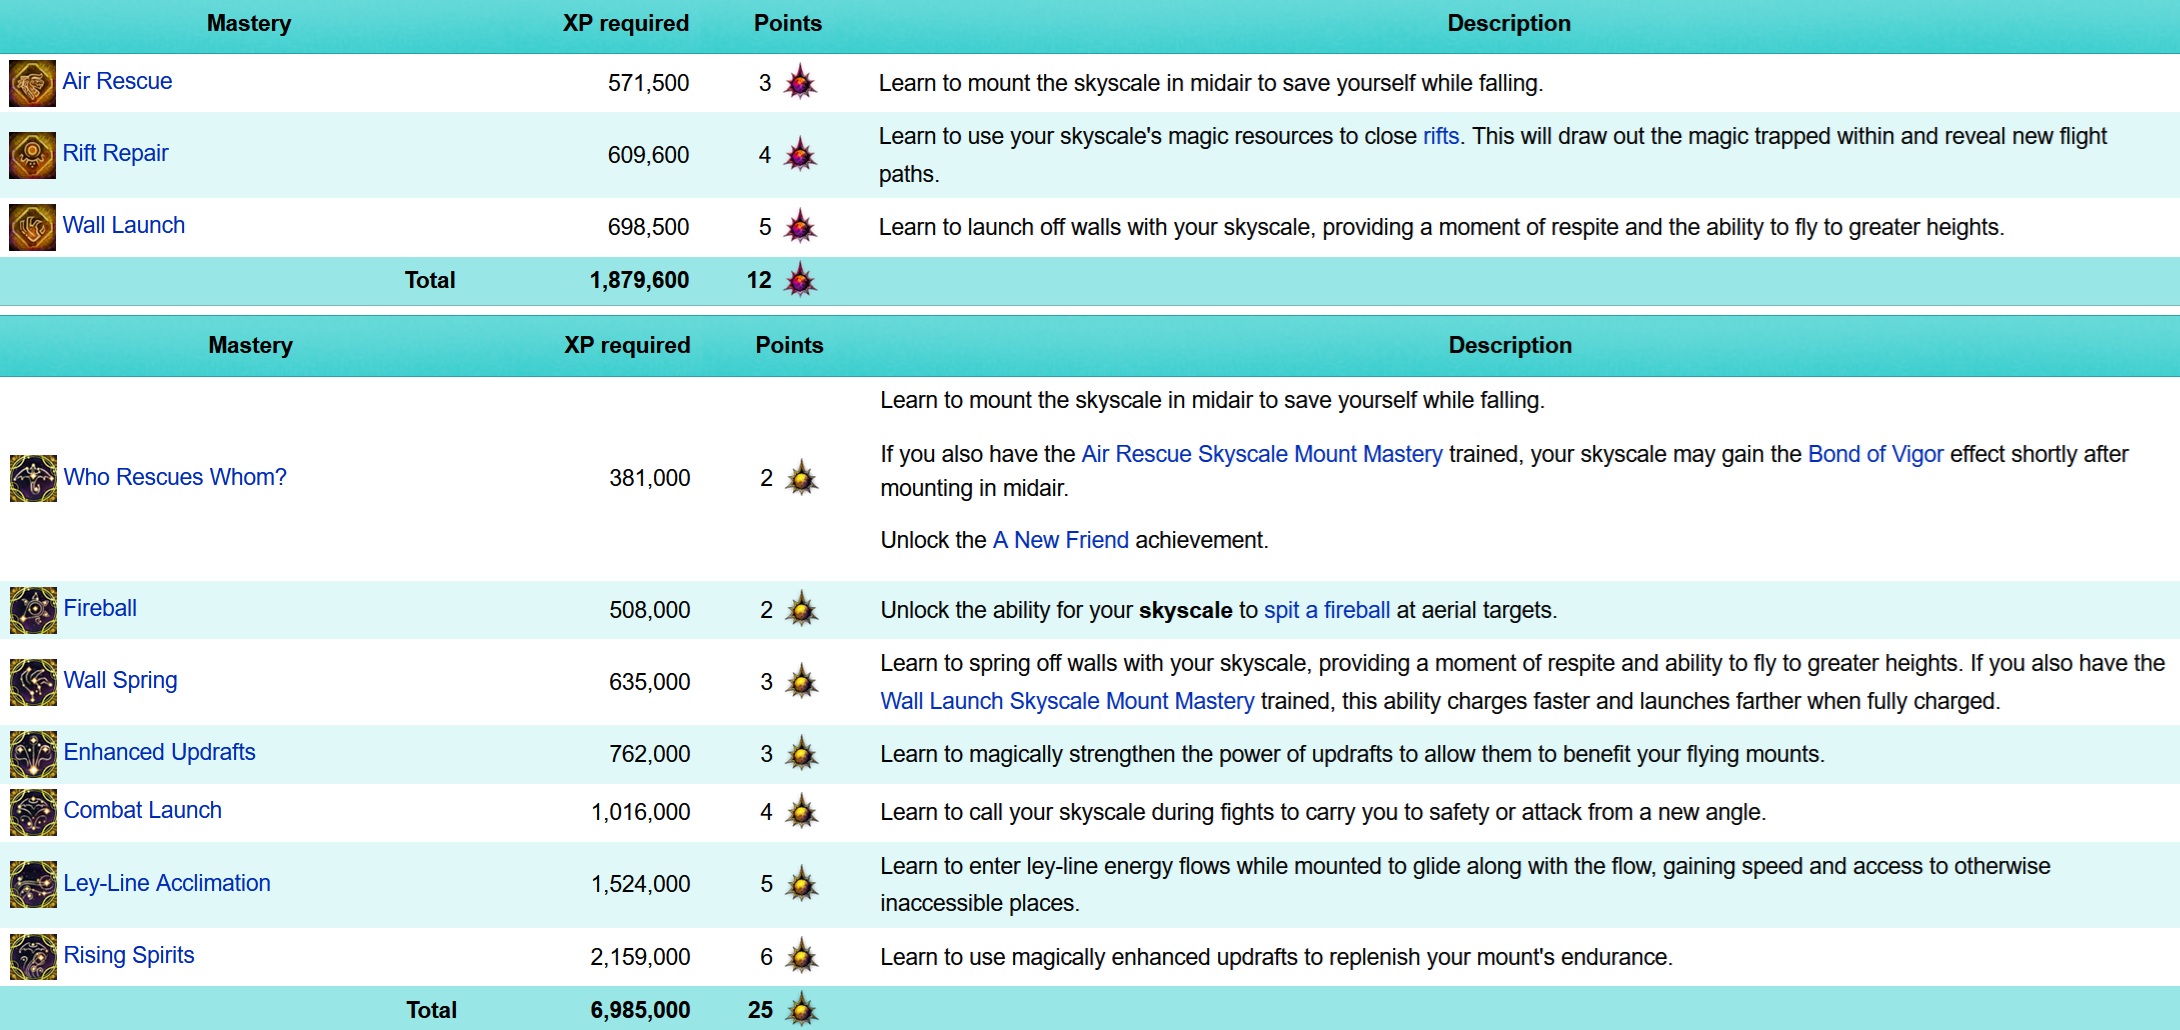
Task: Click mastery point icon in Combat Launch row
Action: 801,812
